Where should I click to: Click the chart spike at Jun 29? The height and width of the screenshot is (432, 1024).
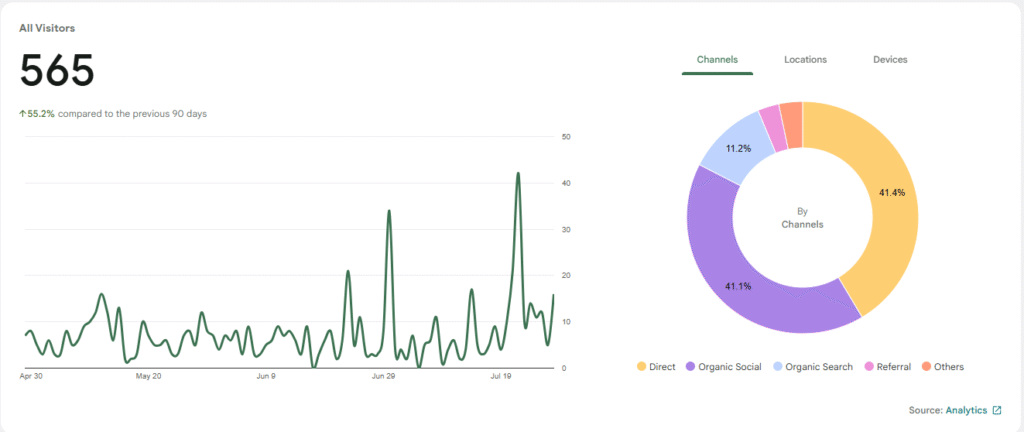point(388,212)
